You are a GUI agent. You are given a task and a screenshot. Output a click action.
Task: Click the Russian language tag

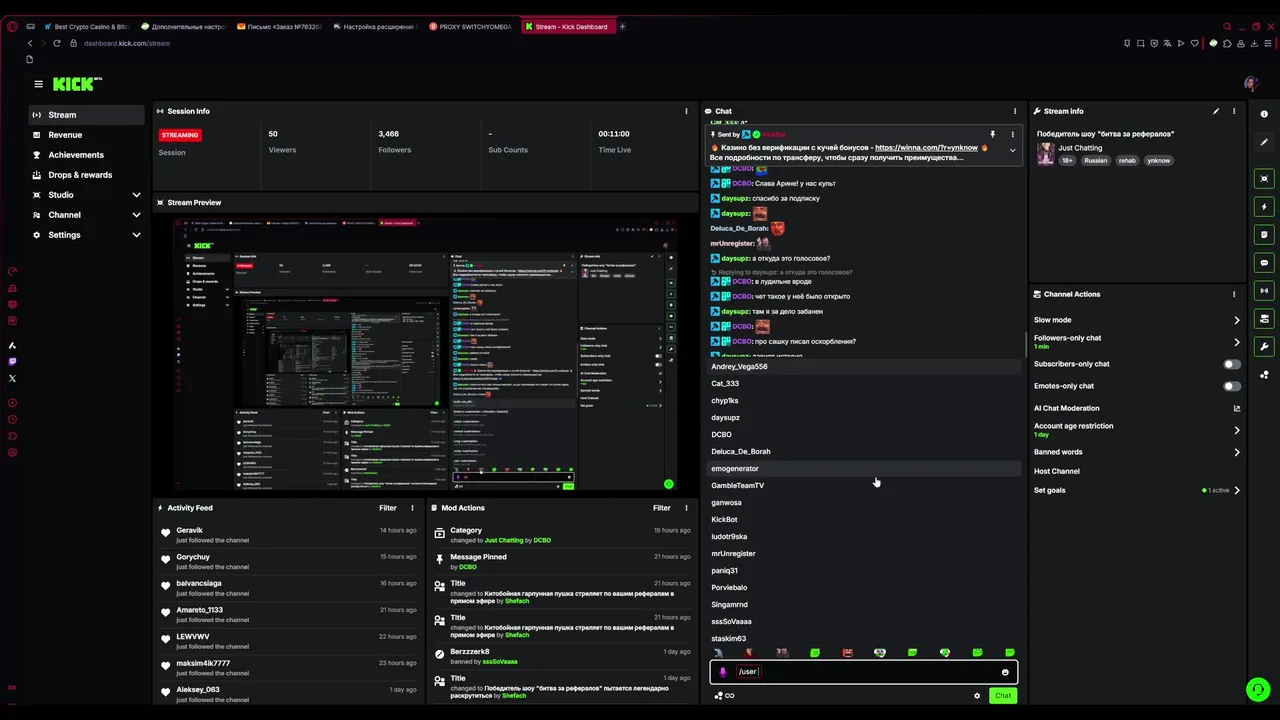[x=1096, y=160]
